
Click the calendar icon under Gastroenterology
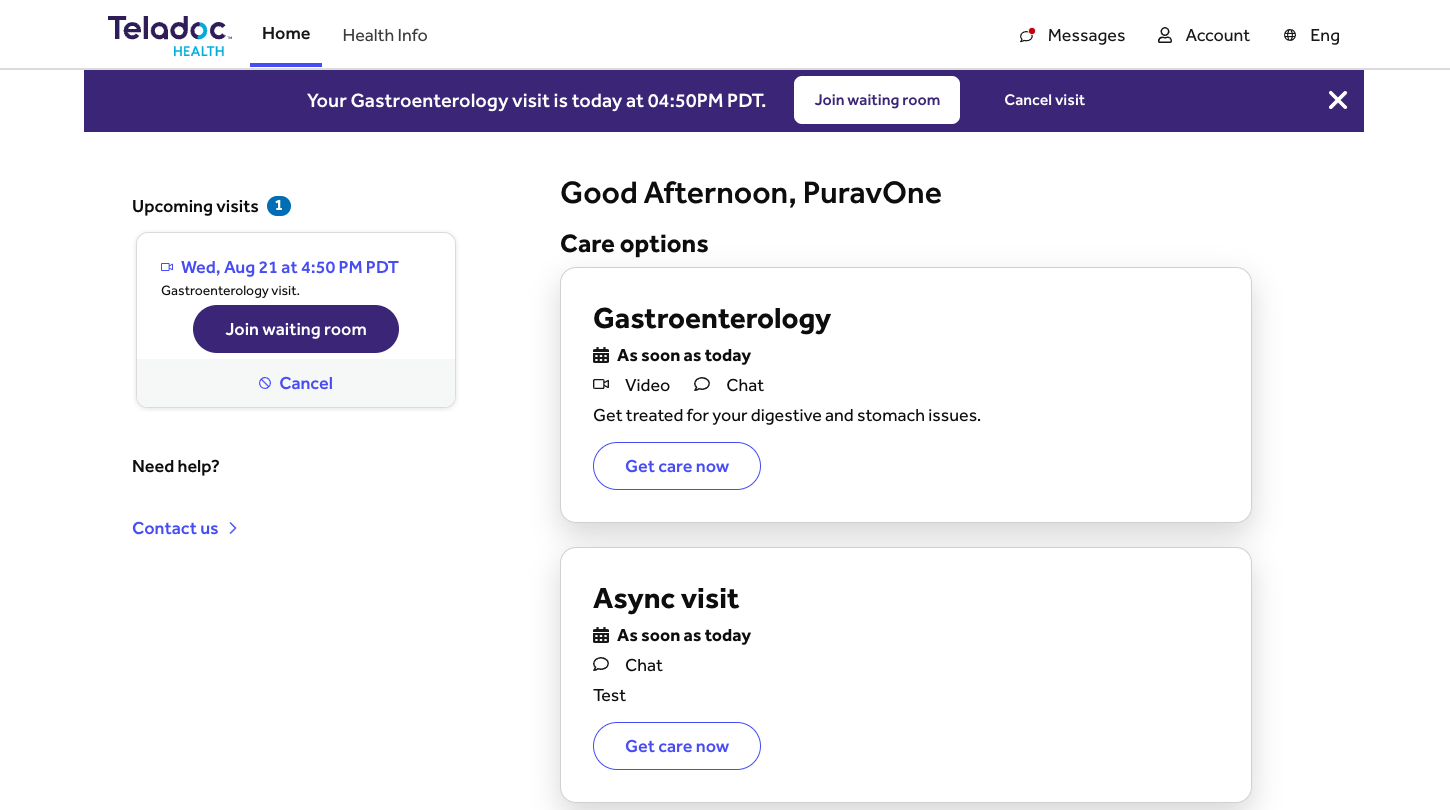coord(601,355)
